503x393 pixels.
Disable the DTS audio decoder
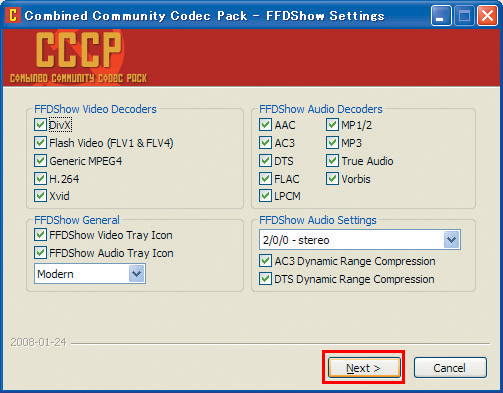(265, 161)
